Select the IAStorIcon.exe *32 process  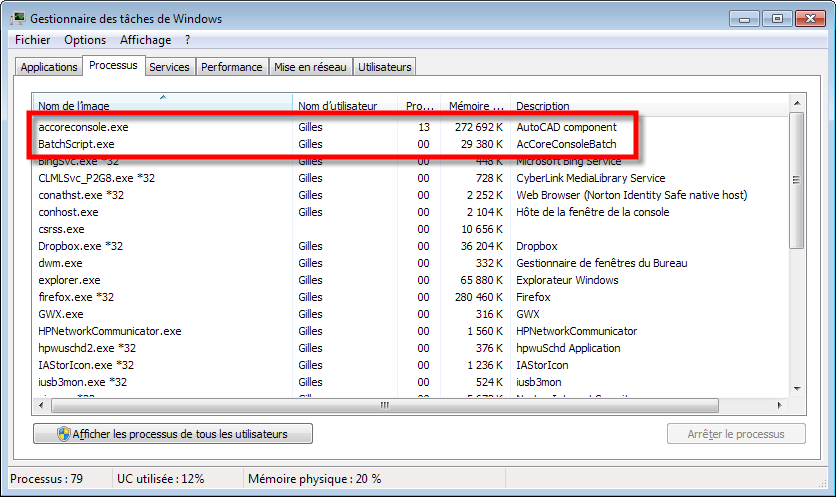tap(411, 365)
